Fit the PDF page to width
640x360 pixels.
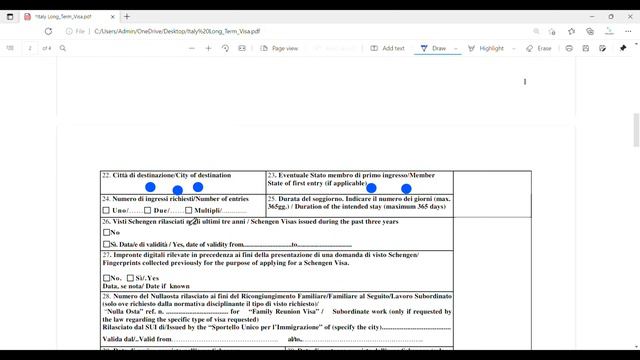[242, 48]
